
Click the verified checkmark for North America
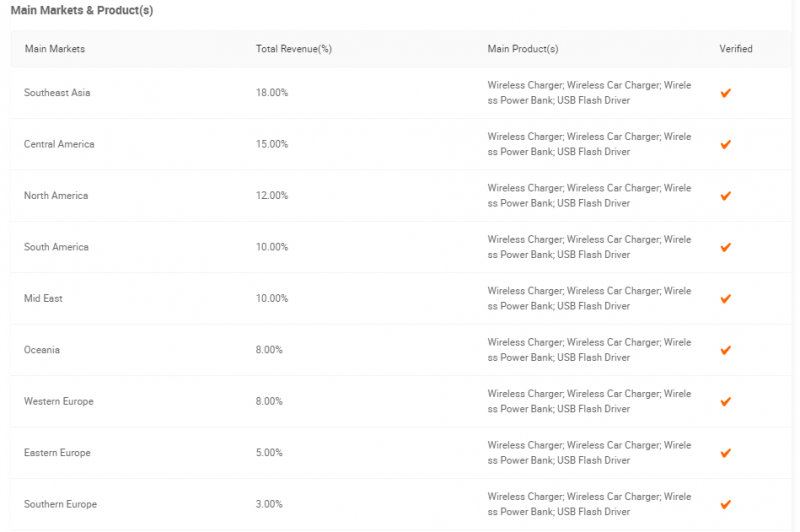tap(726, 196)
